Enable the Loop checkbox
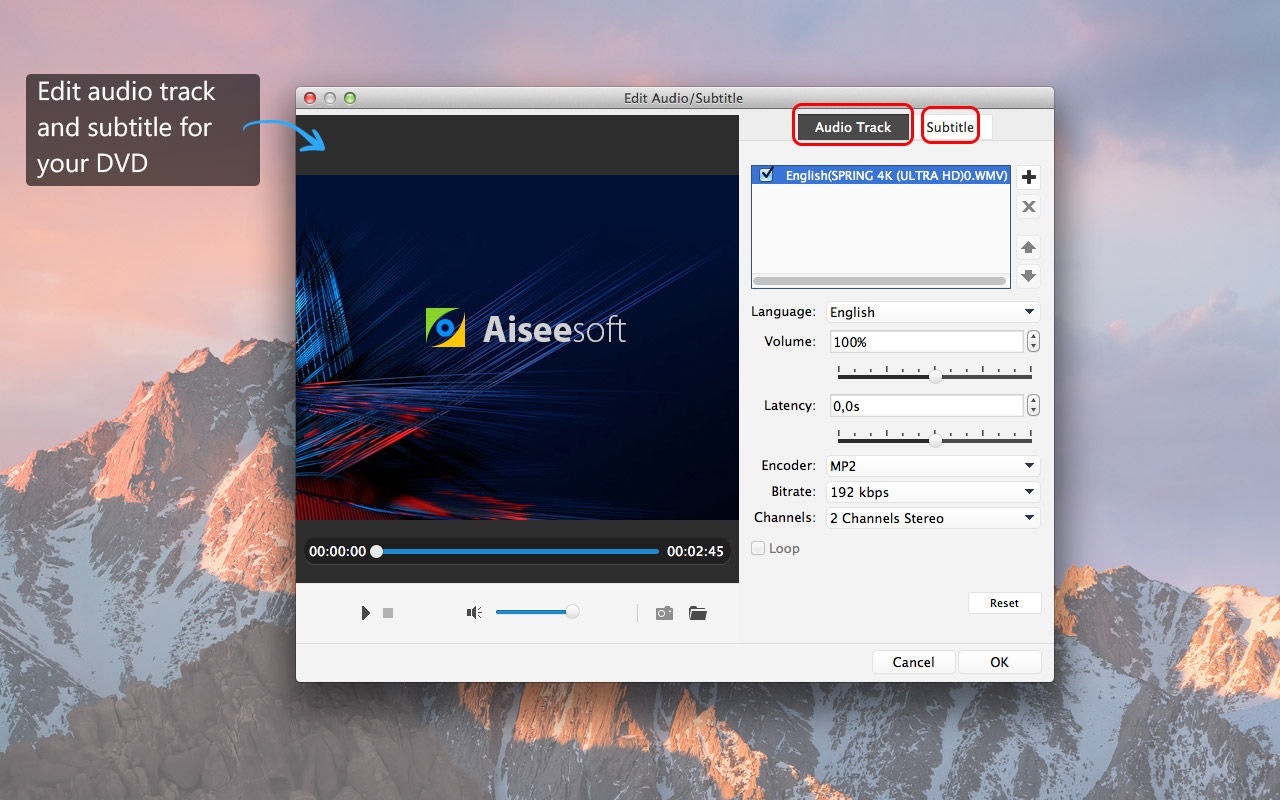 click(759, 548)
